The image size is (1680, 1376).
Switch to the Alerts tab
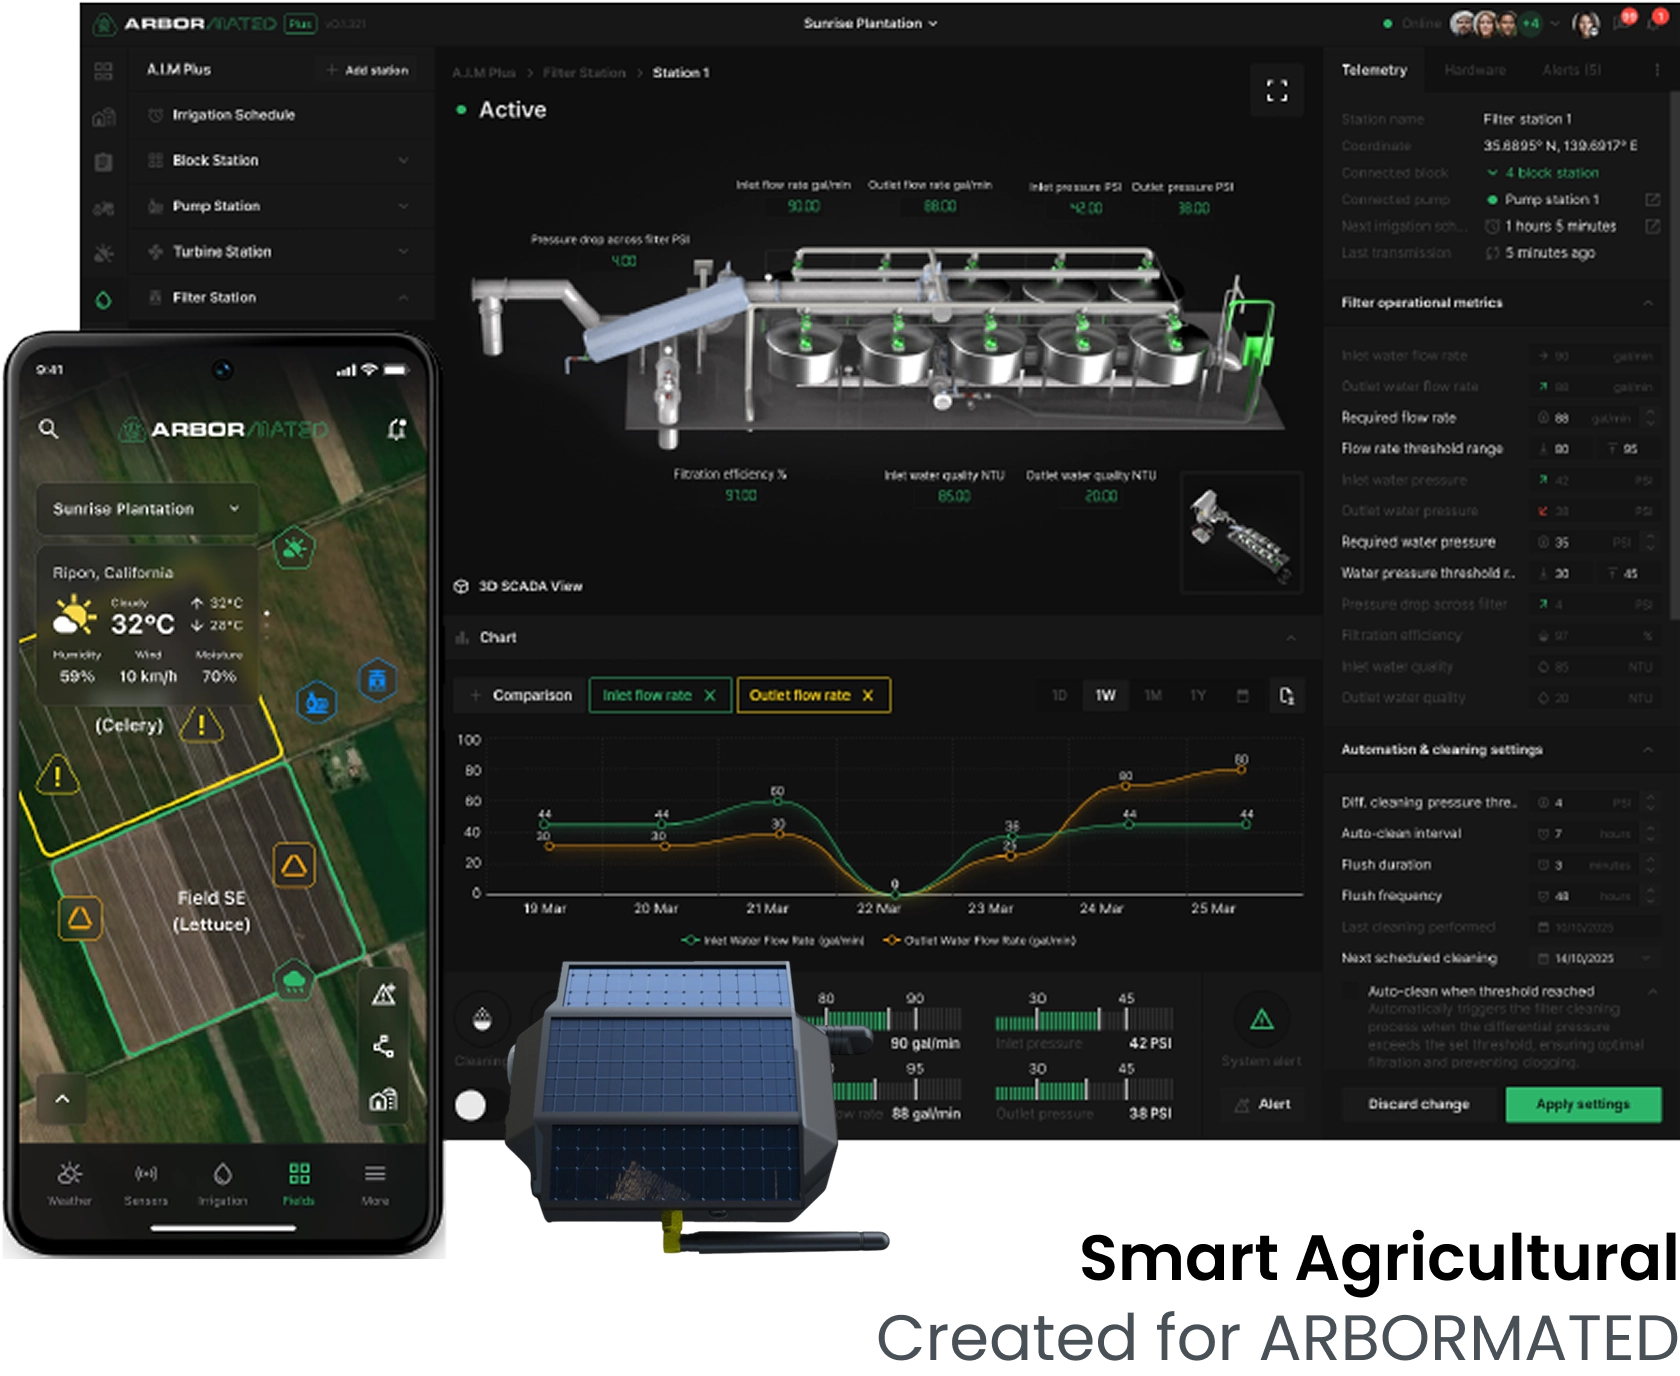click(x=1571, y=70)
